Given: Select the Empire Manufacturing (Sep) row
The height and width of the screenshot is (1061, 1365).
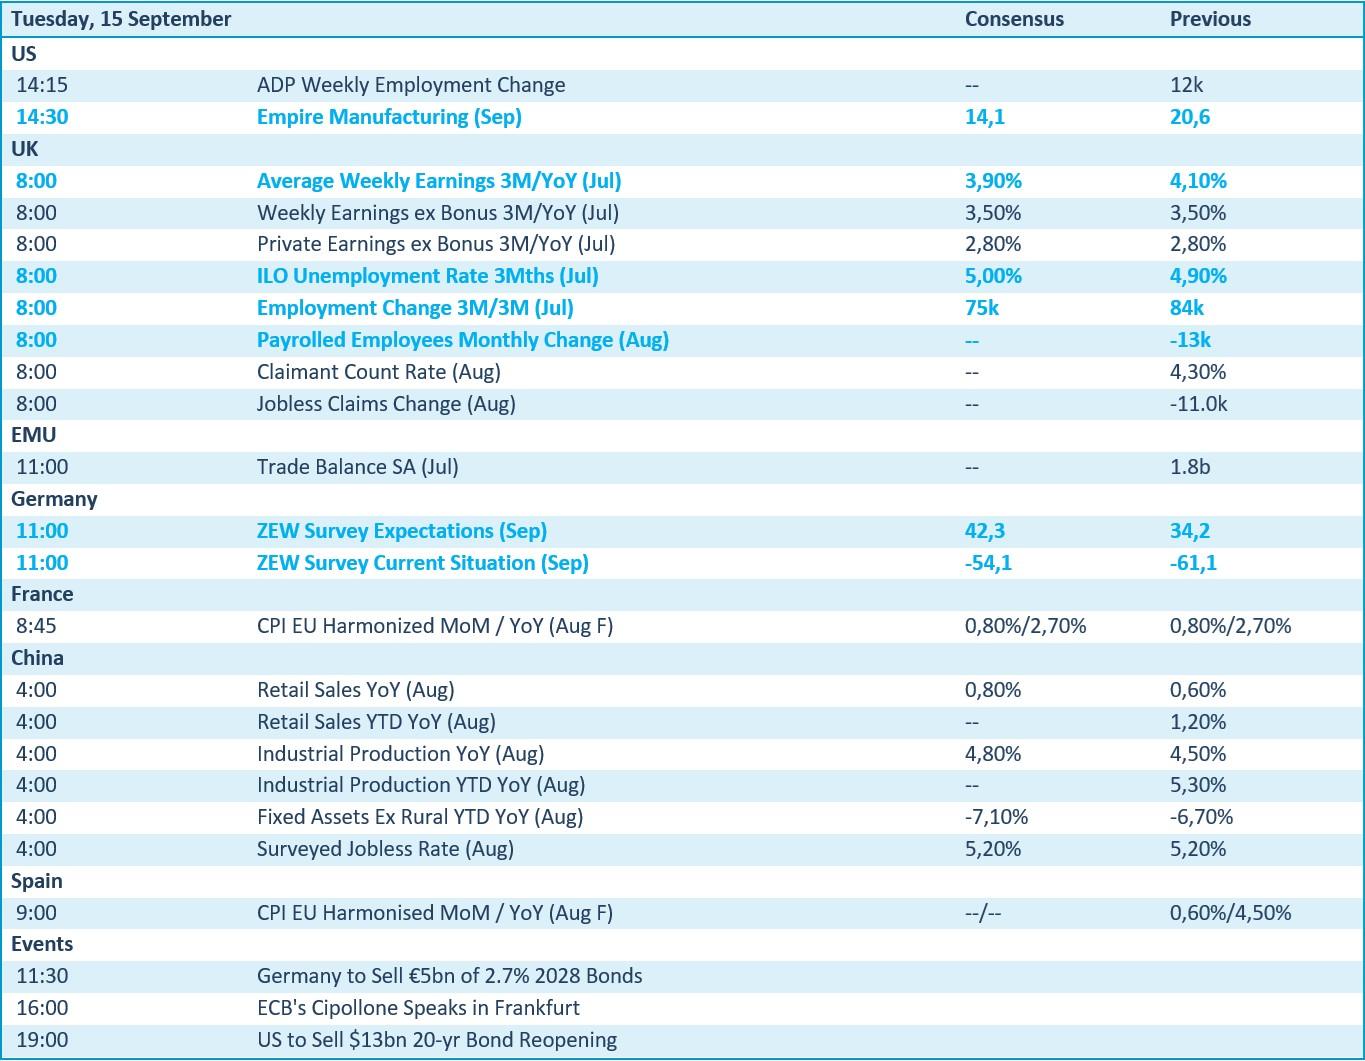Looking at the screenshot, I should click(682, 117).
